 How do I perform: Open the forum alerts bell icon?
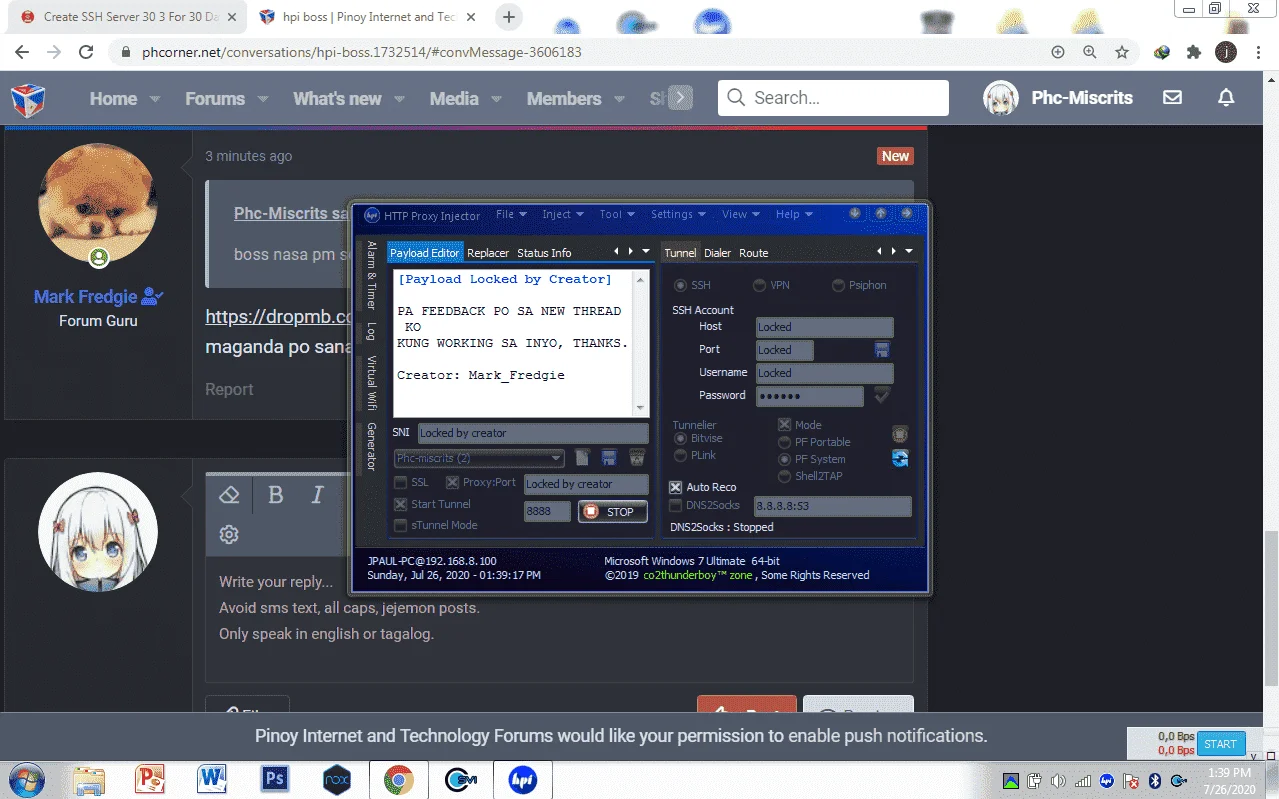1225,98
